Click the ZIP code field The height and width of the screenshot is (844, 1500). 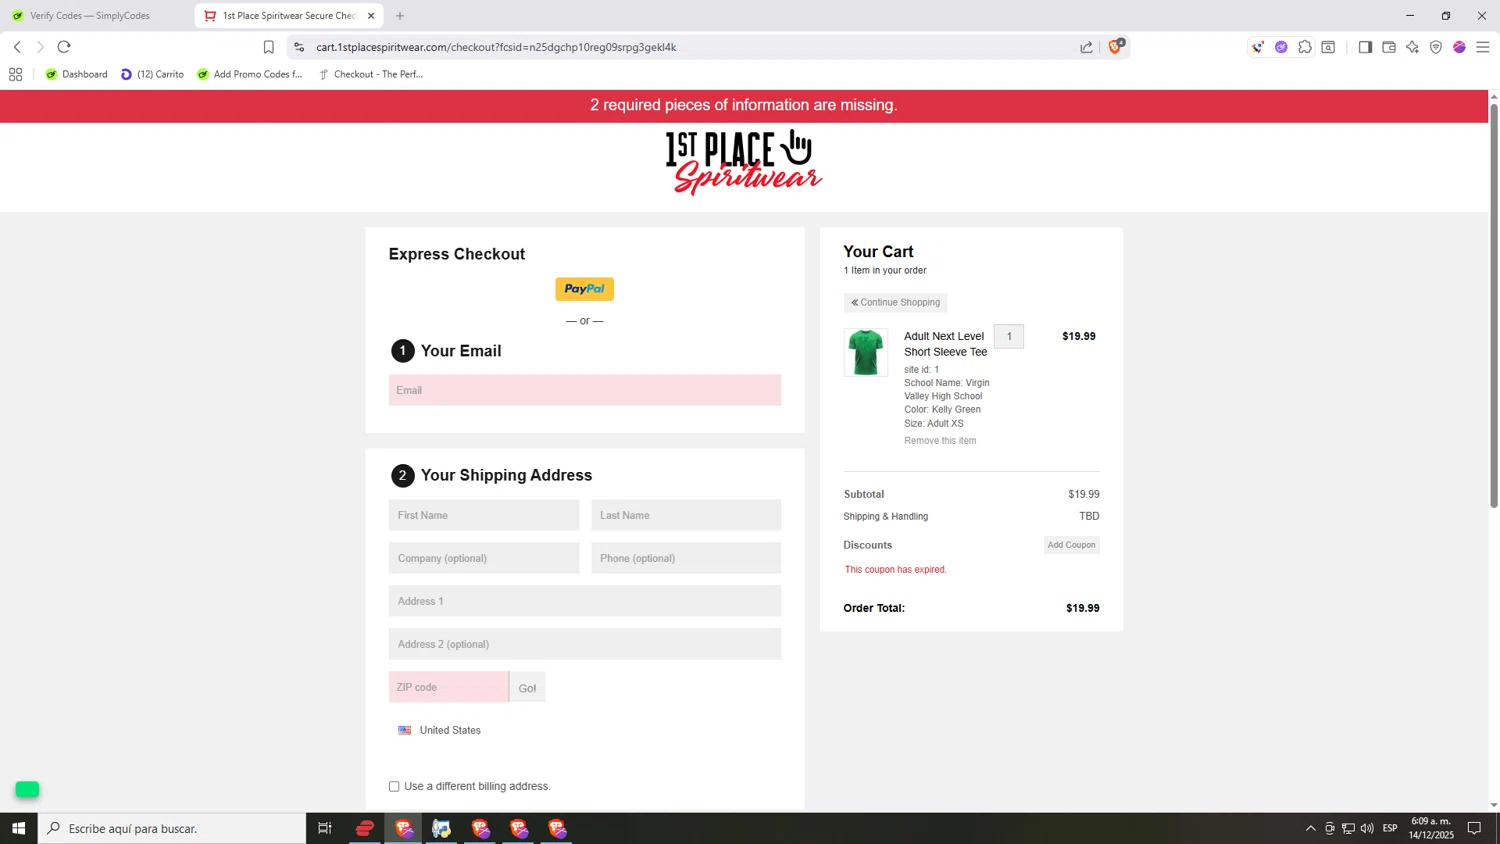coord(448,687)
